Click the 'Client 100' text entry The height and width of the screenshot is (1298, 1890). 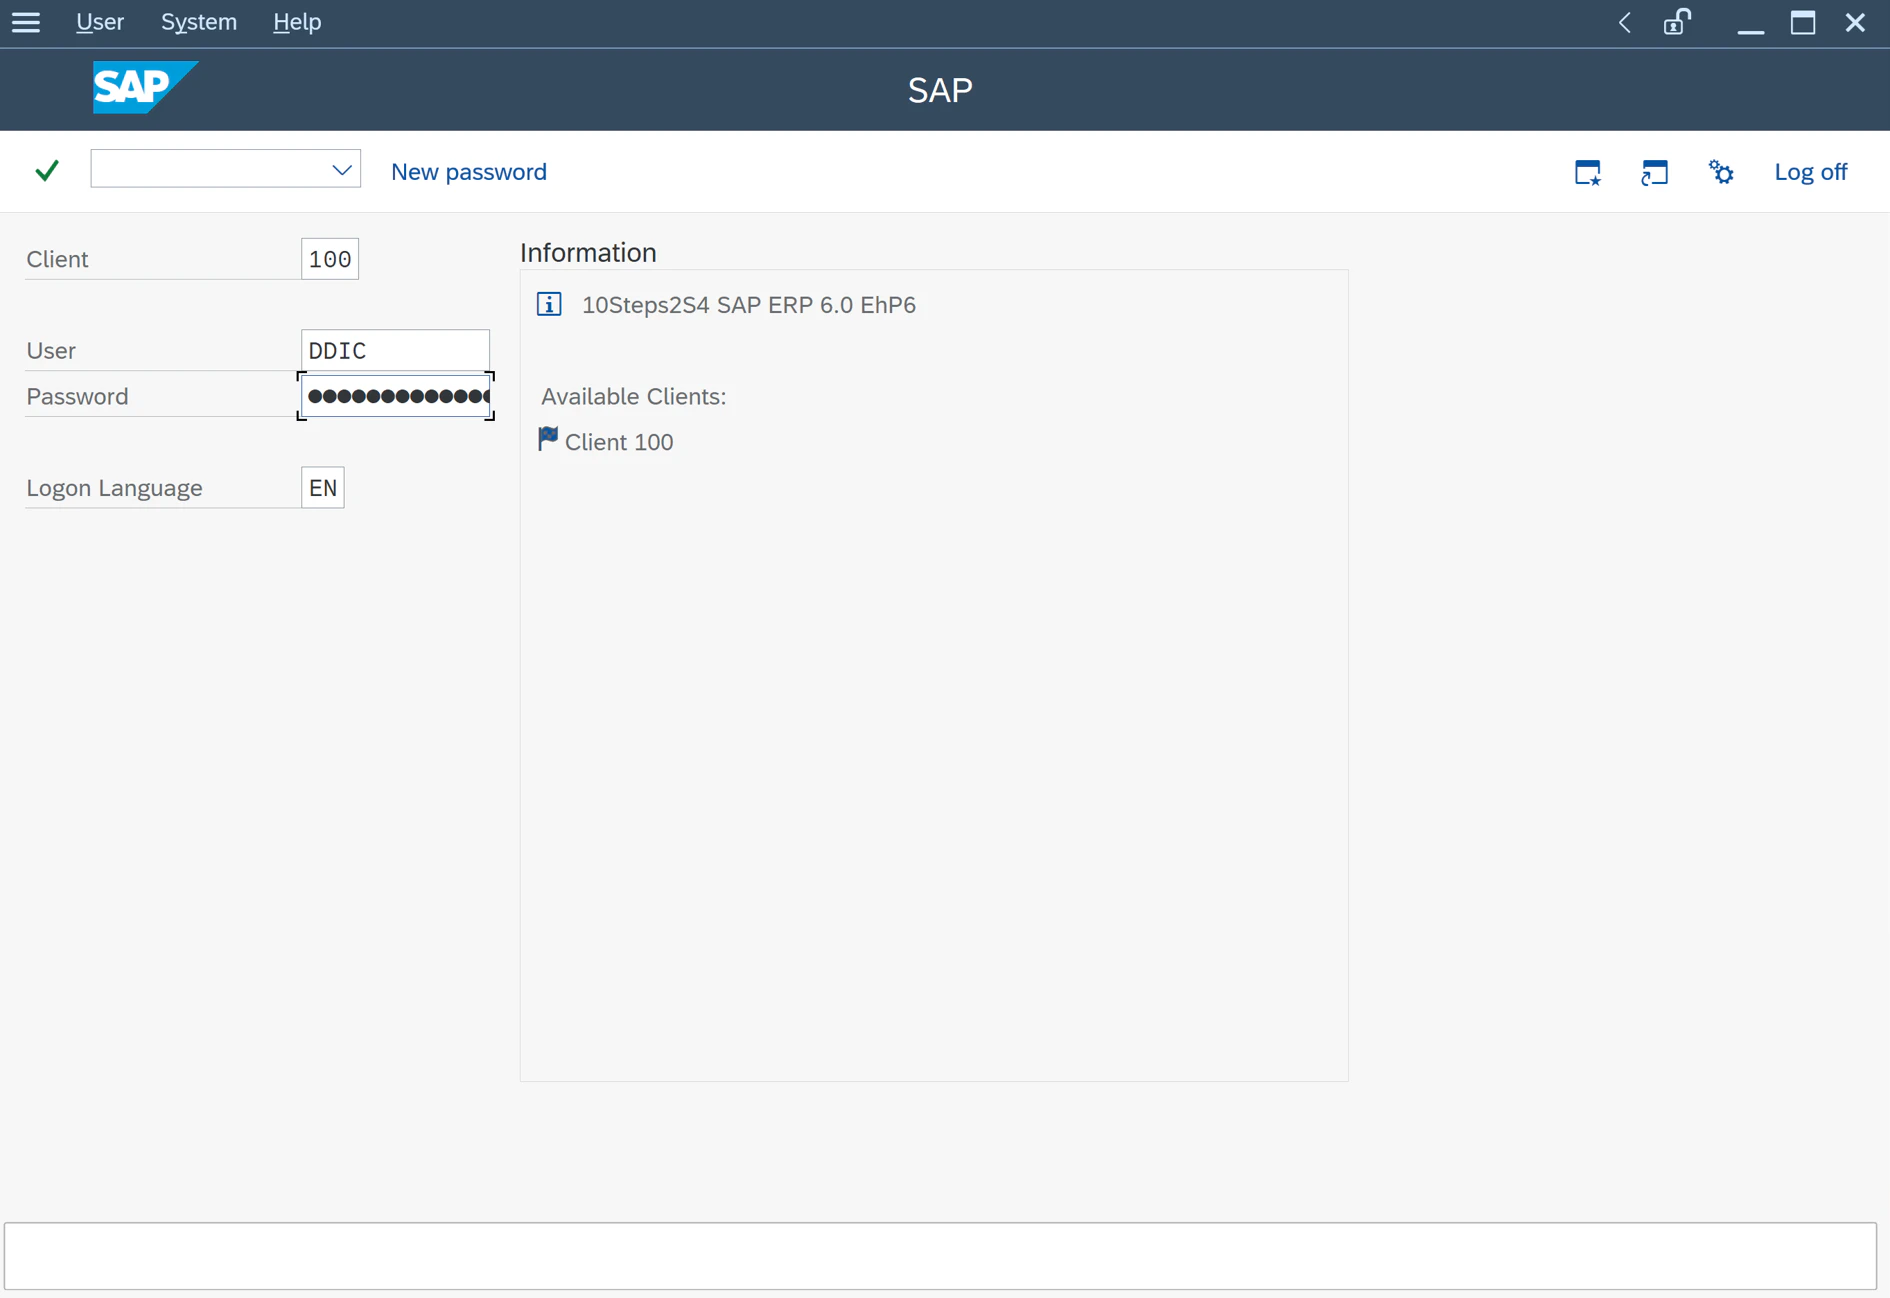point(619,442)
